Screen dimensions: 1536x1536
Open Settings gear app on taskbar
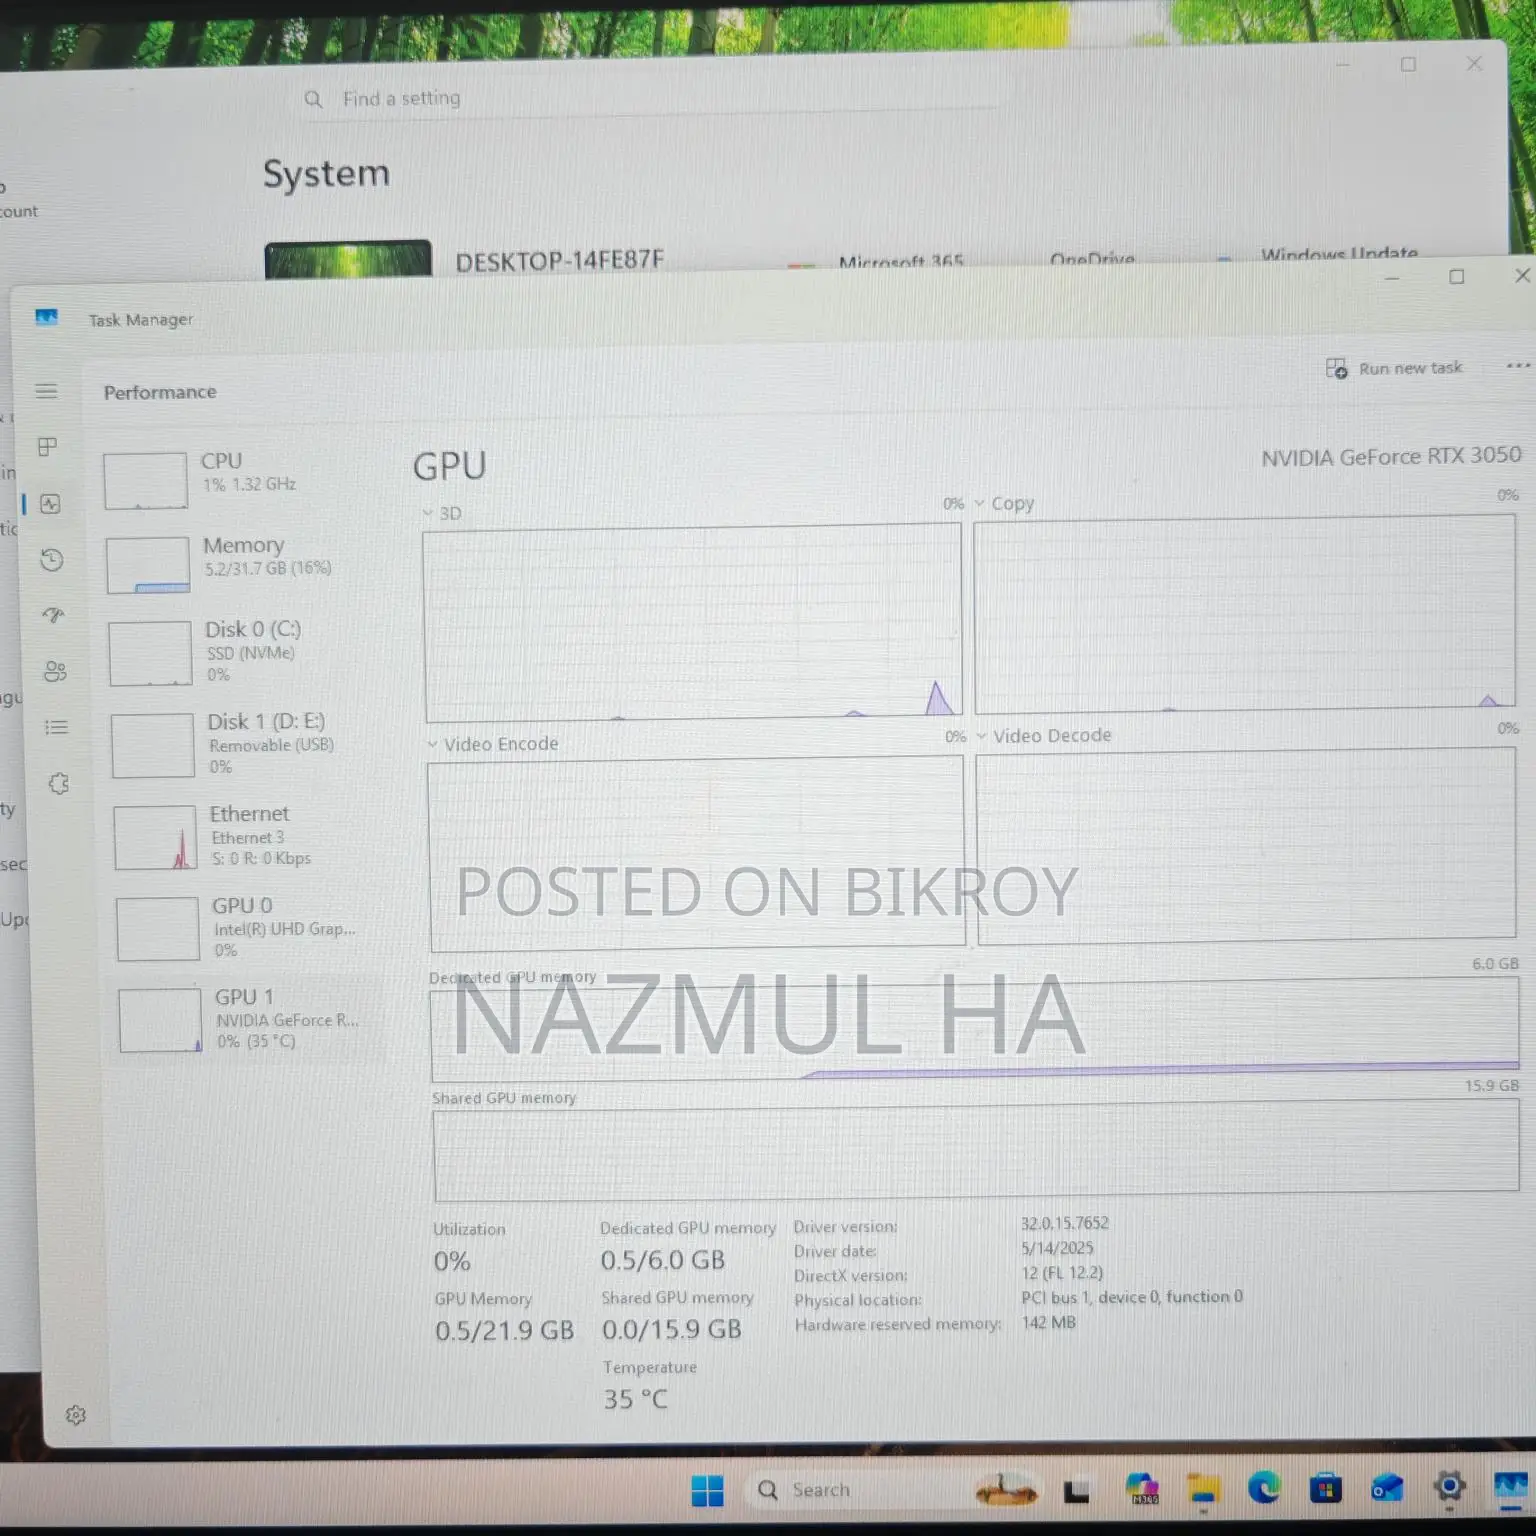click(1449, 1488)
